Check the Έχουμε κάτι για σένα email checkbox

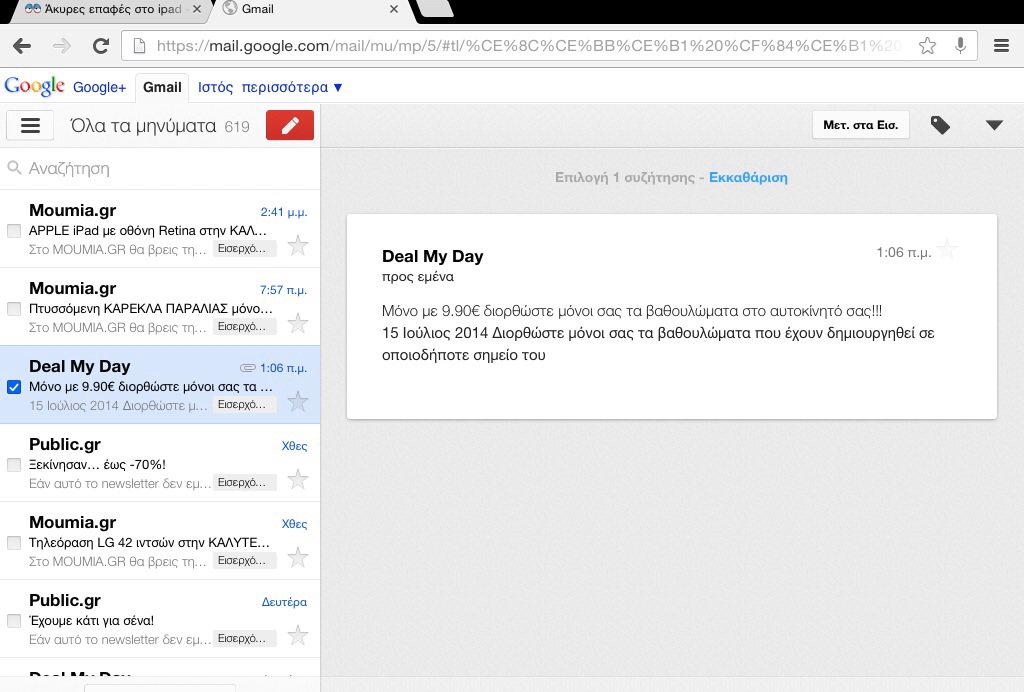tap(14, 621)
